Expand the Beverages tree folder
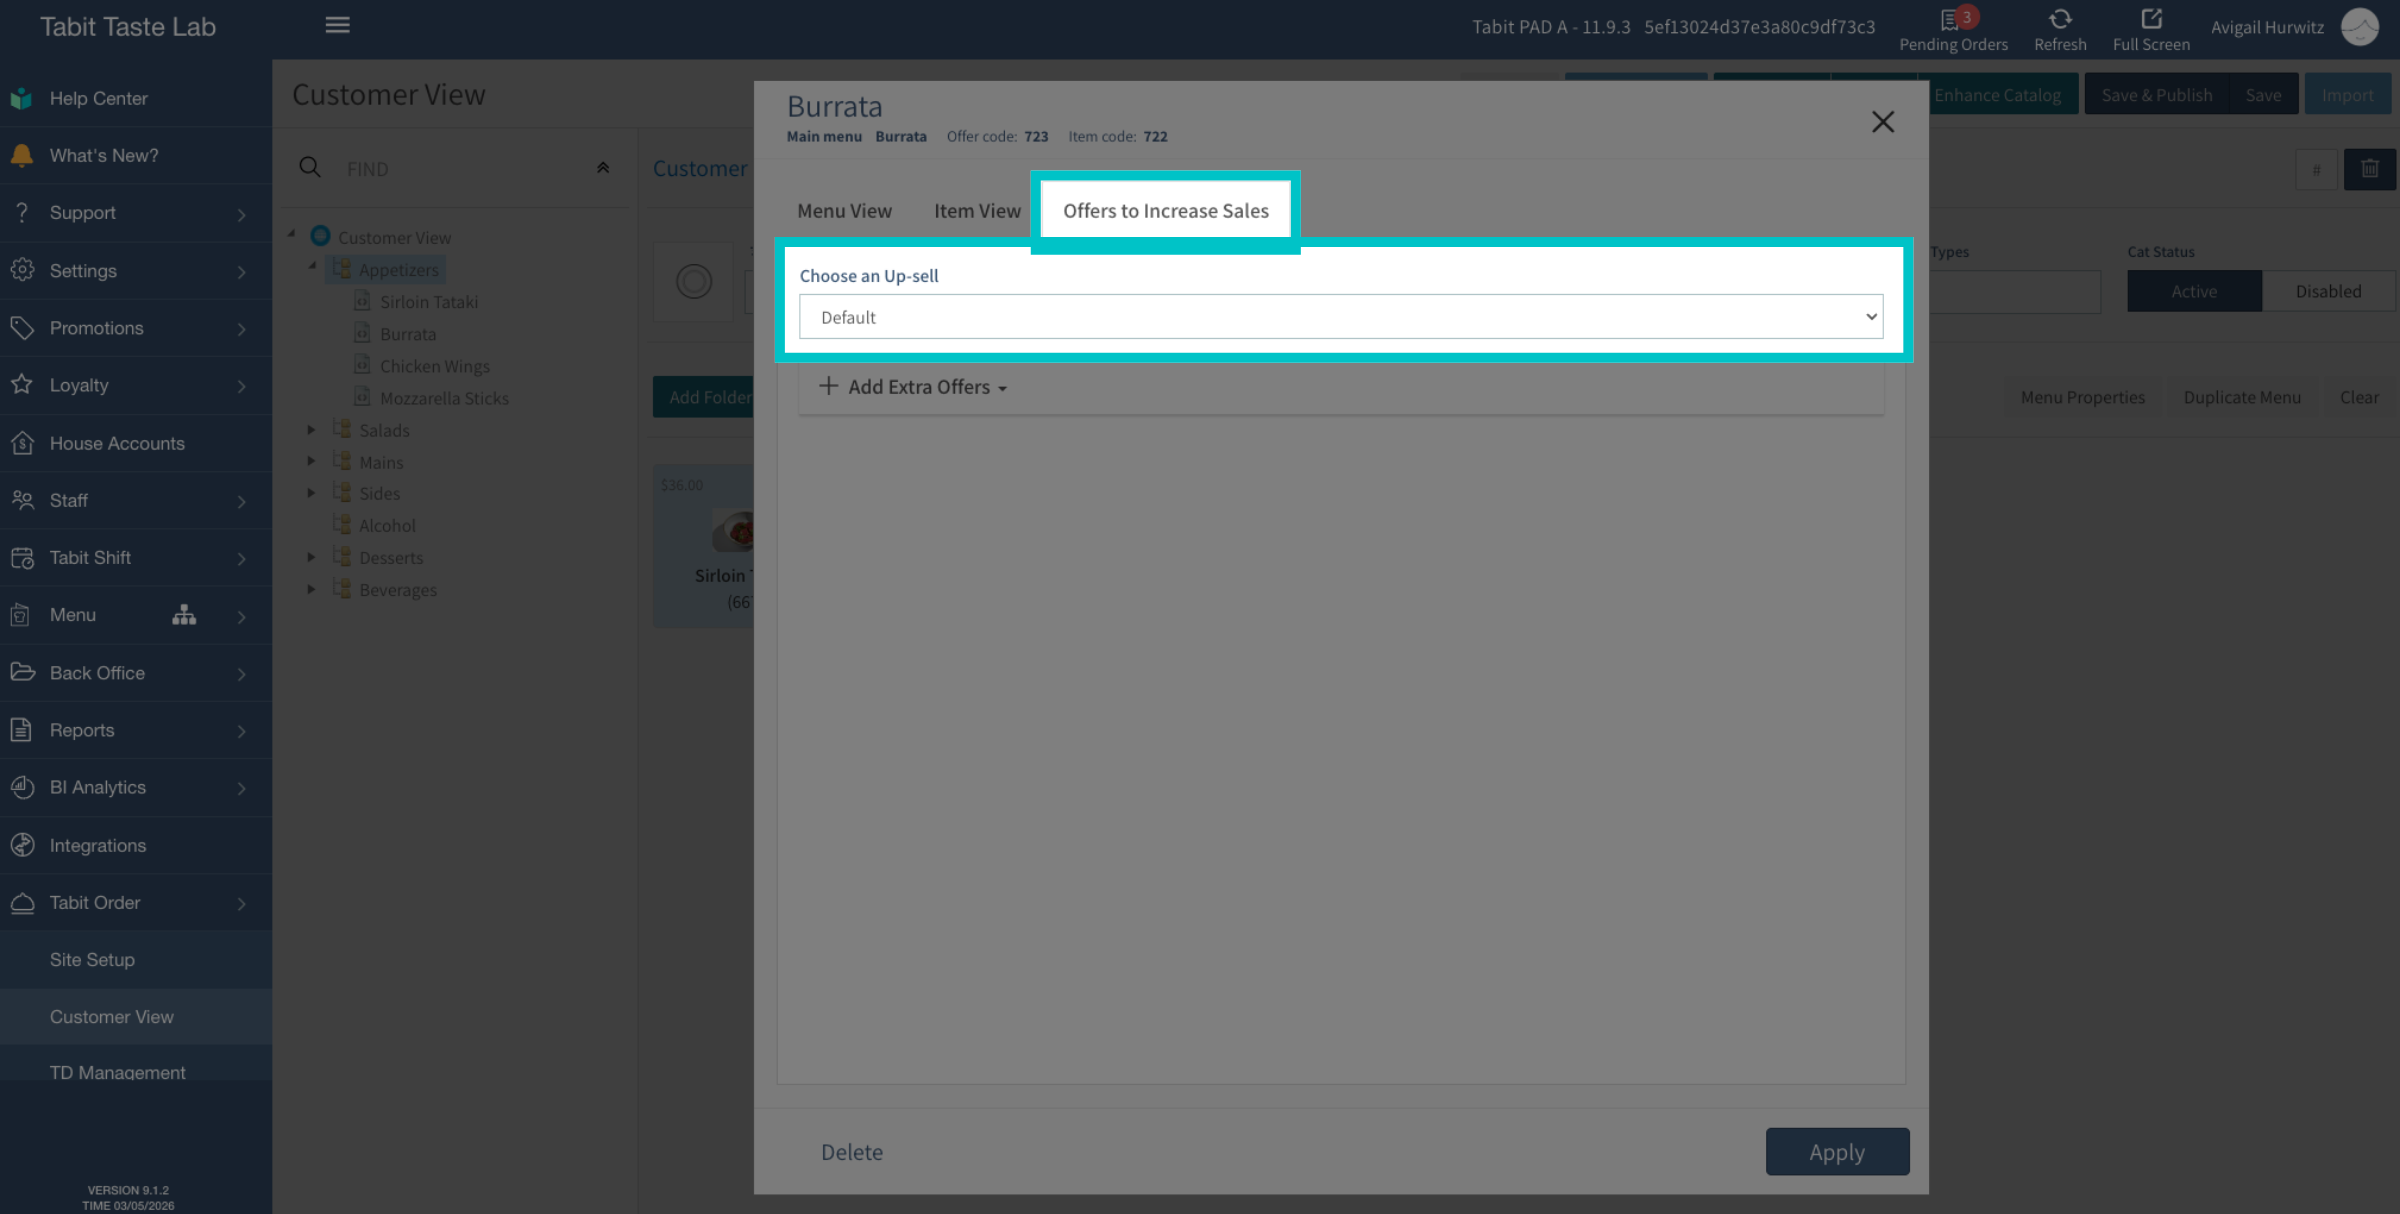The height and width of the screenshot is (1214, 2400). point(311,590)
